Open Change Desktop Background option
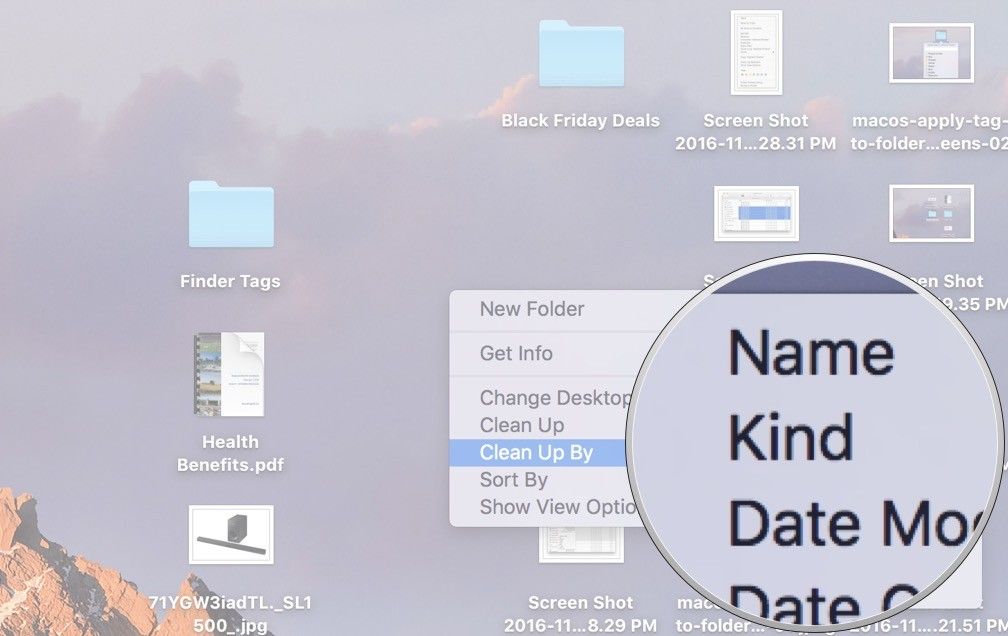 pos(554,398)
